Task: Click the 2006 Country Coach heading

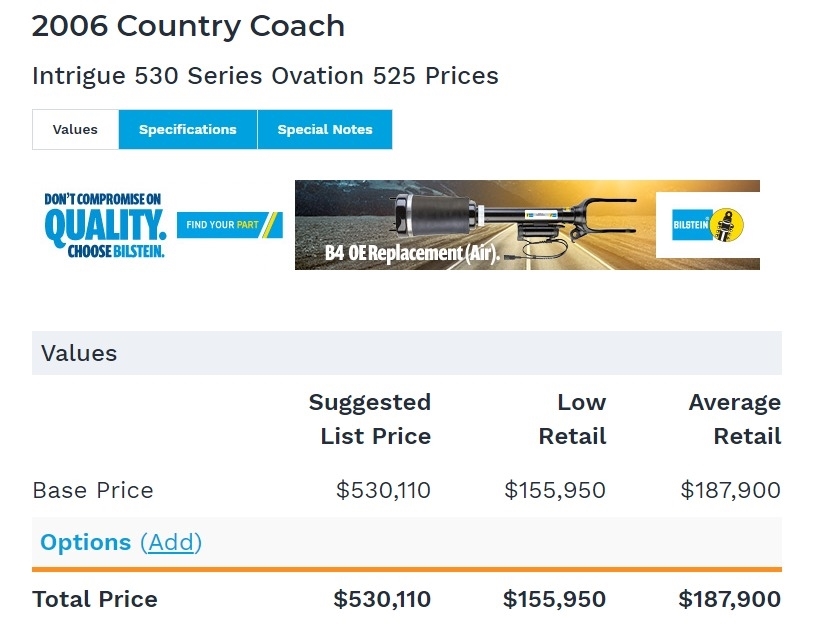Action: pos(188,26)
